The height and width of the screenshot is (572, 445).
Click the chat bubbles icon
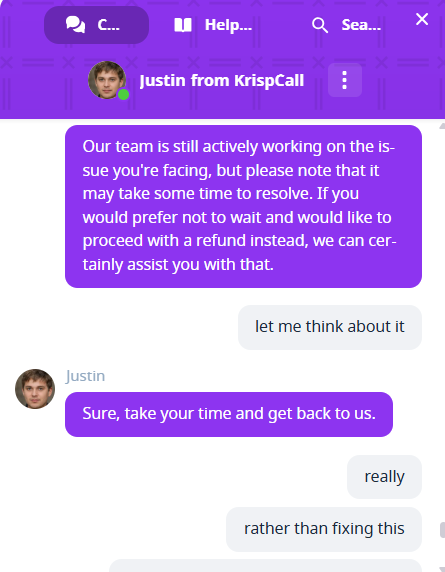coord(76,25)
